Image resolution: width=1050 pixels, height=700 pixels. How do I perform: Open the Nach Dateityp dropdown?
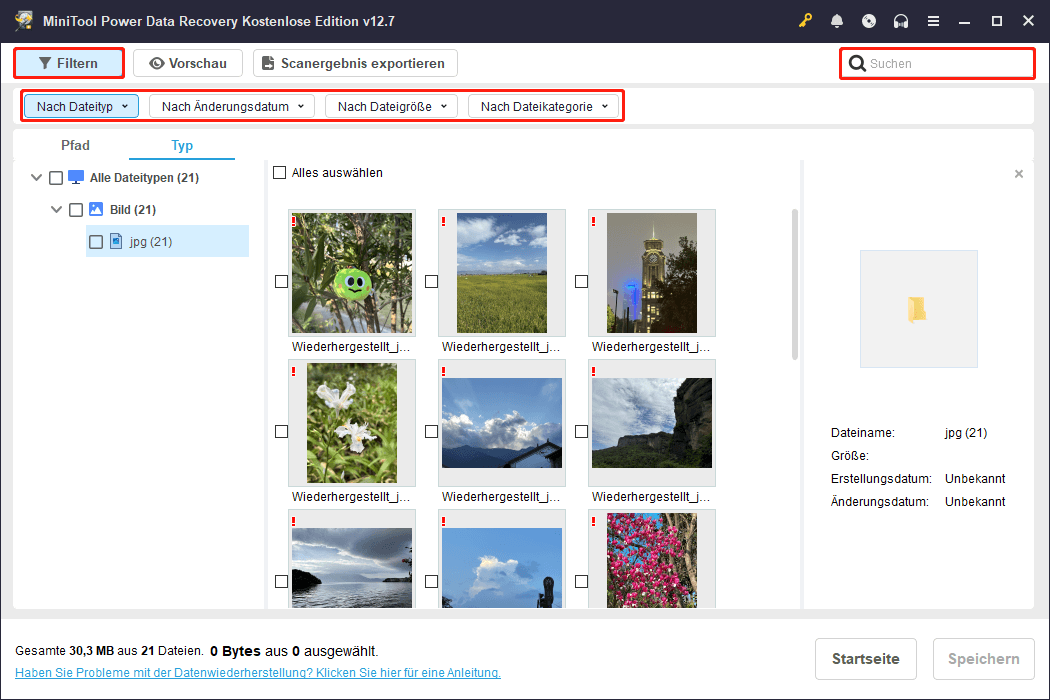point(82,106)
